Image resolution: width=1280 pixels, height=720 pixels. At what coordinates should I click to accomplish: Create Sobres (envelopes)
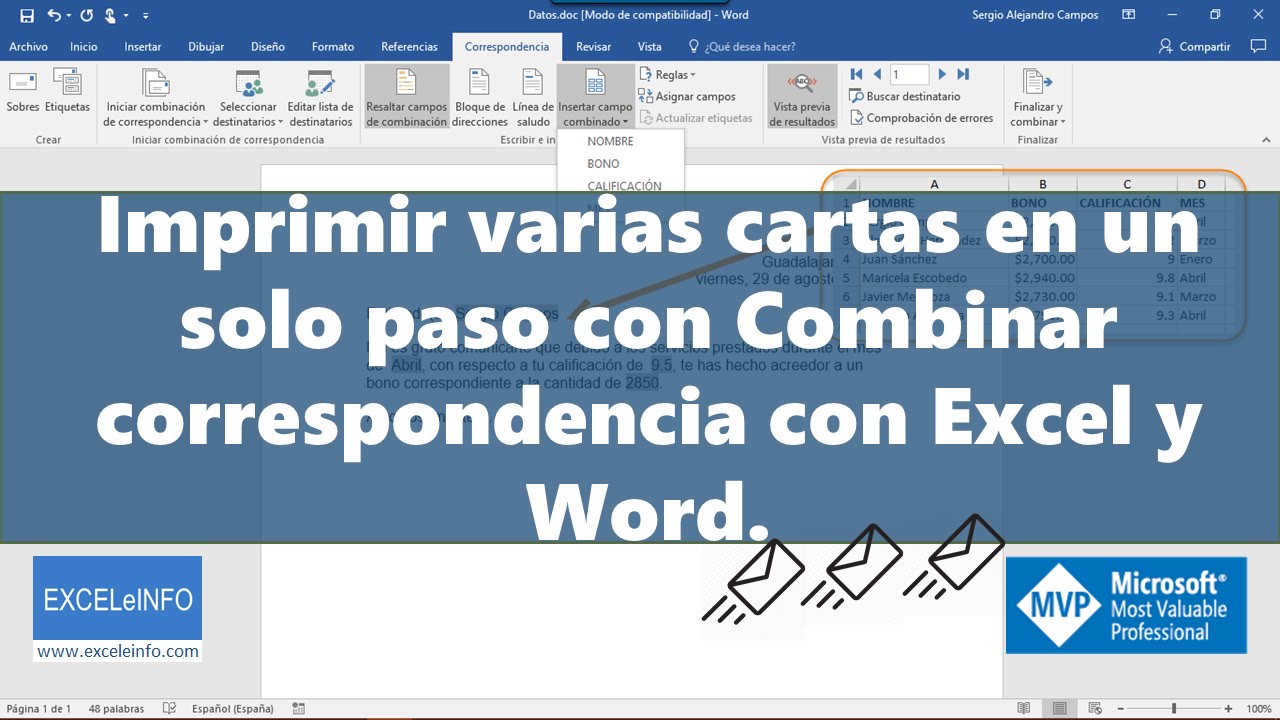pyautogui.click(x=22, y=92)
